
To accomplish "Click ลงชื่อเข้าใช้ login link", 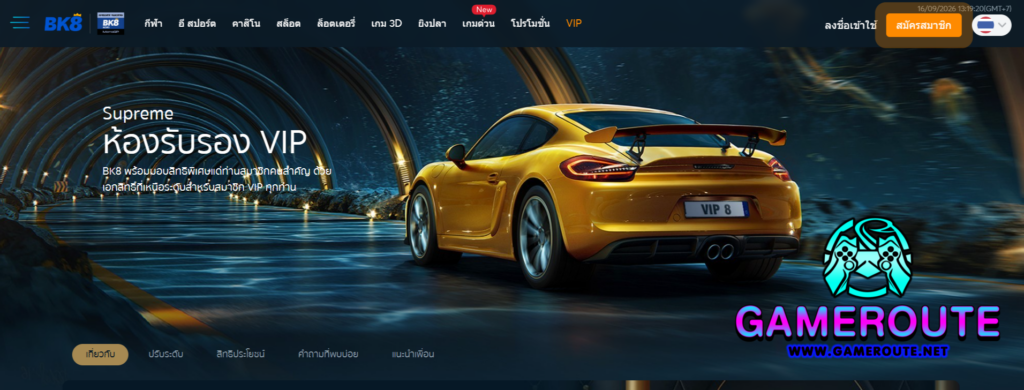I will [850, 25].
